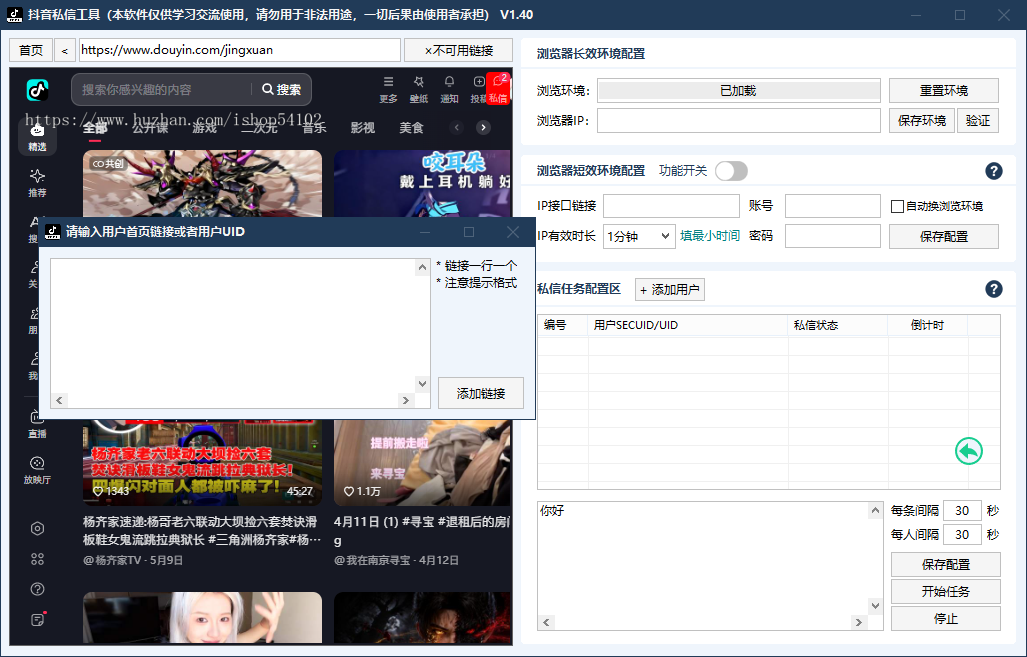This screenshot has width=1027, height=657.
Task: Open the 更多 menu icon
Action: [388, 88]
